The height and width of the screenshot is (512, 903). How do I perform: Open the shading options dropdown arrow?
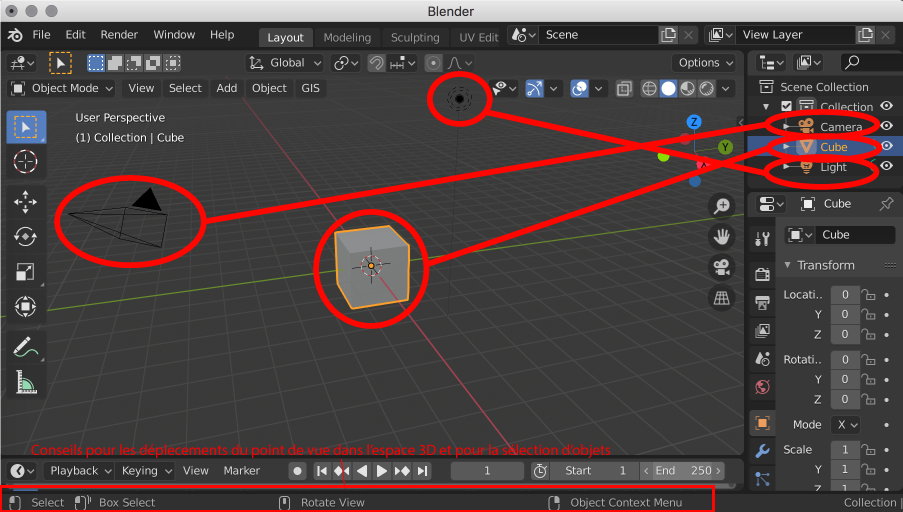(726, 89)
